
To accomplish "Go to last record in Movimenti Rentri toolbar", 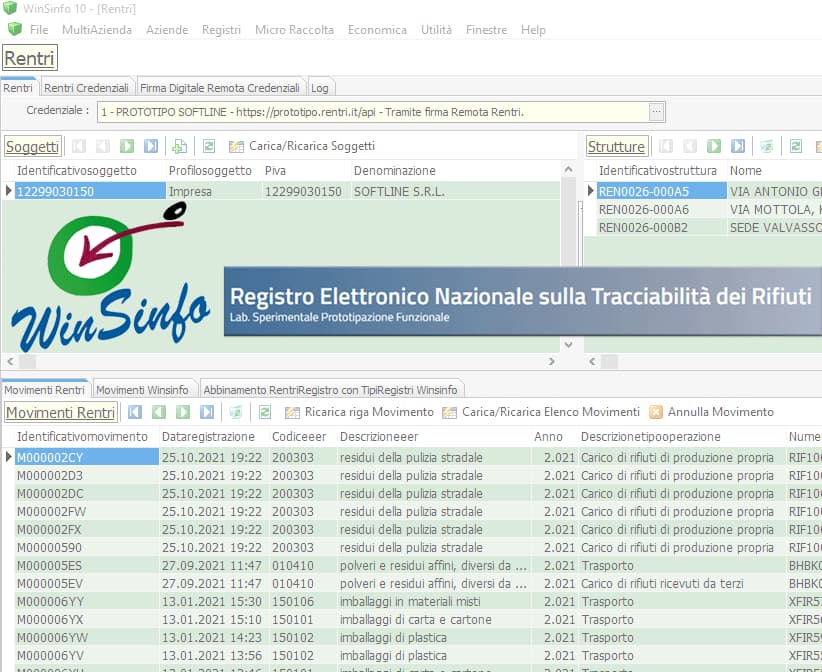I will [207, 412].
